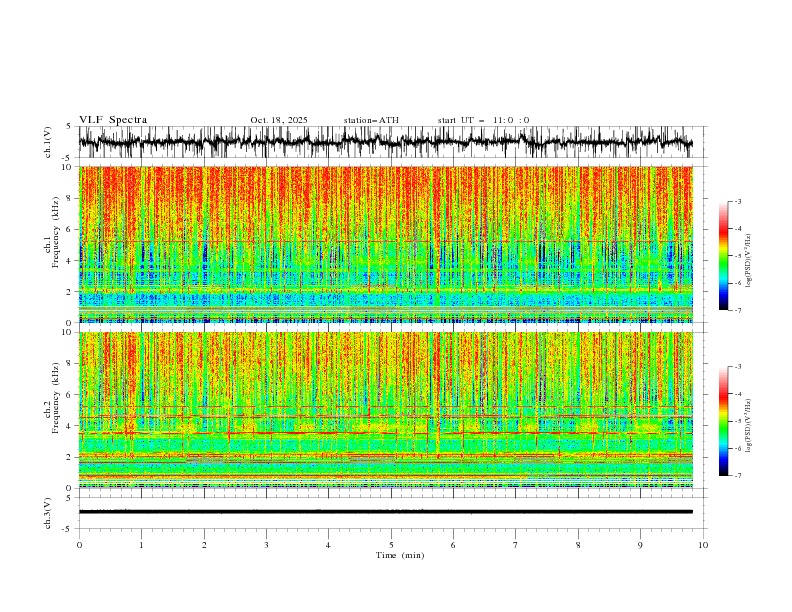Click time axis tick label "4"
The height and width of the screenshot is (612, 792).
(x=329, y=545)
